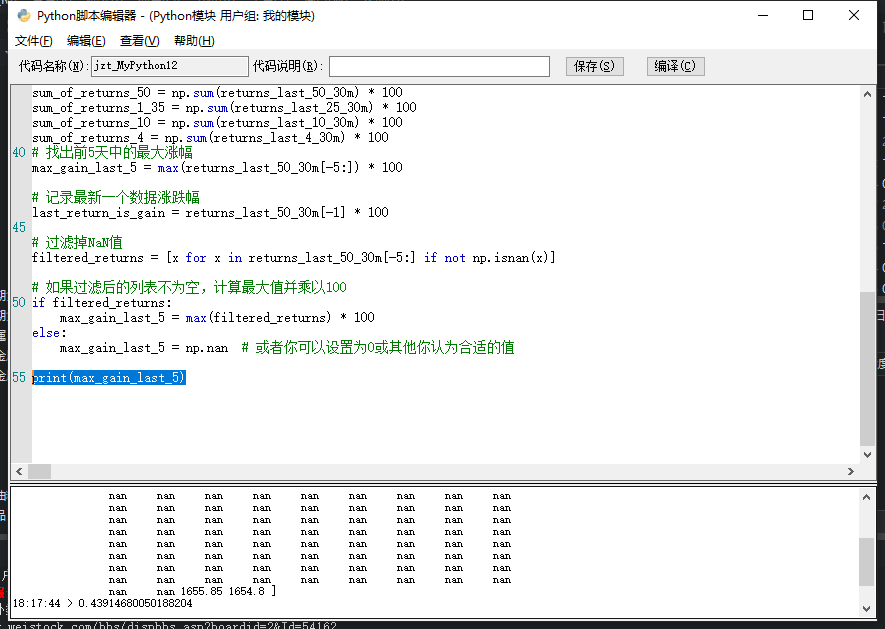Click line number 45 in the gutter
Screen dimensions: 885x629
tap(19, 228)
